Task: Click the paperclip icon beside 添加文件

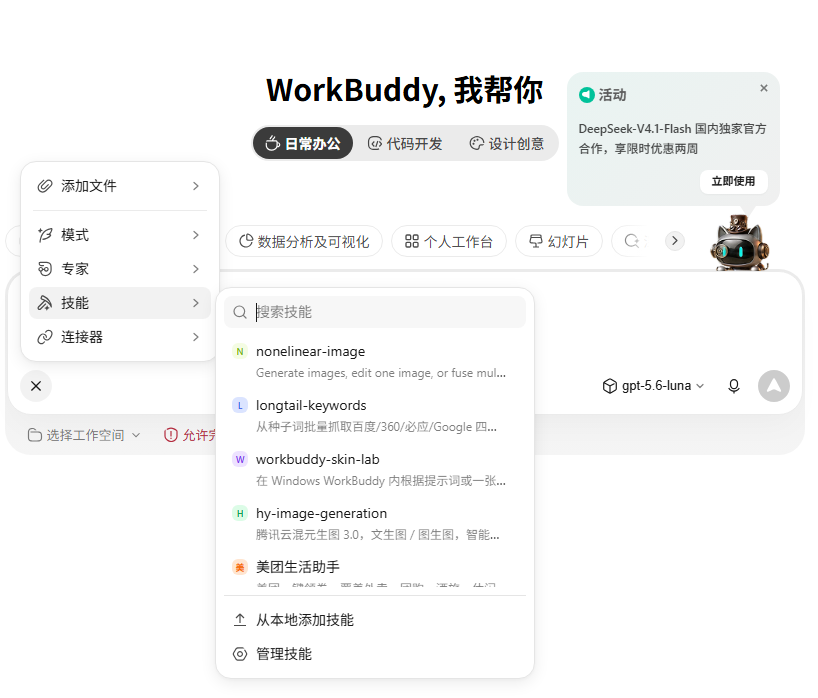Action: (x=45, y=186)
